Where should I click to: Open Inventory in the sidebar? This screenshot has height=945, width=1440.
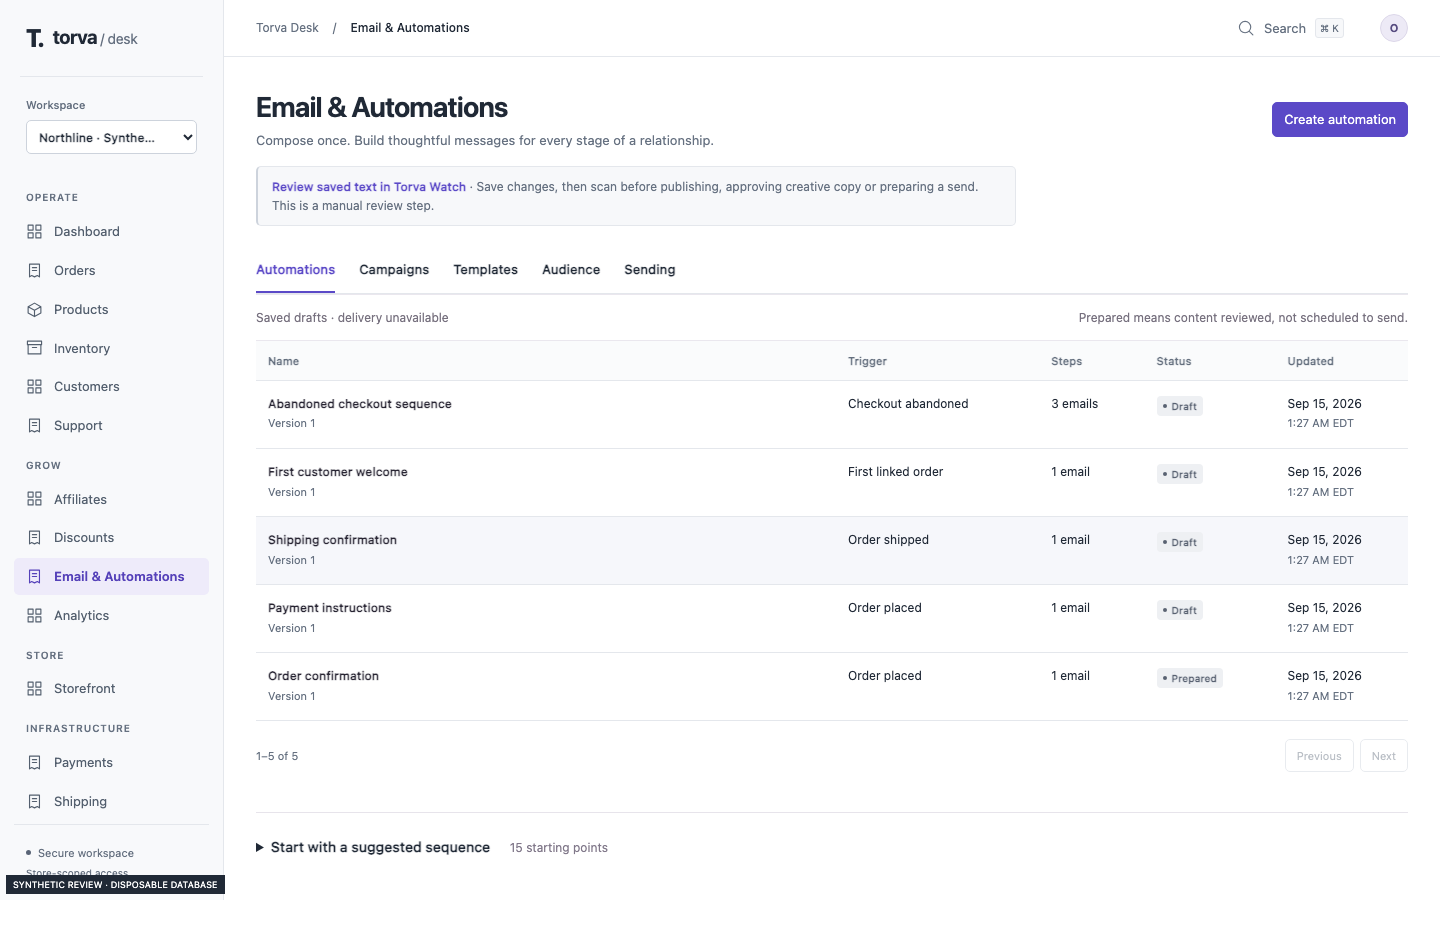point(111,348)
